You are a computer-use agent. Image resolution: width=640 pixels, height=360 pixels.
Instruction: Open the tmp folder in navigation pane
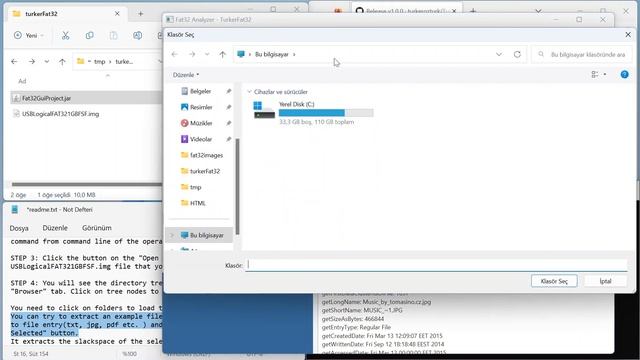click(x=191, y=187)
